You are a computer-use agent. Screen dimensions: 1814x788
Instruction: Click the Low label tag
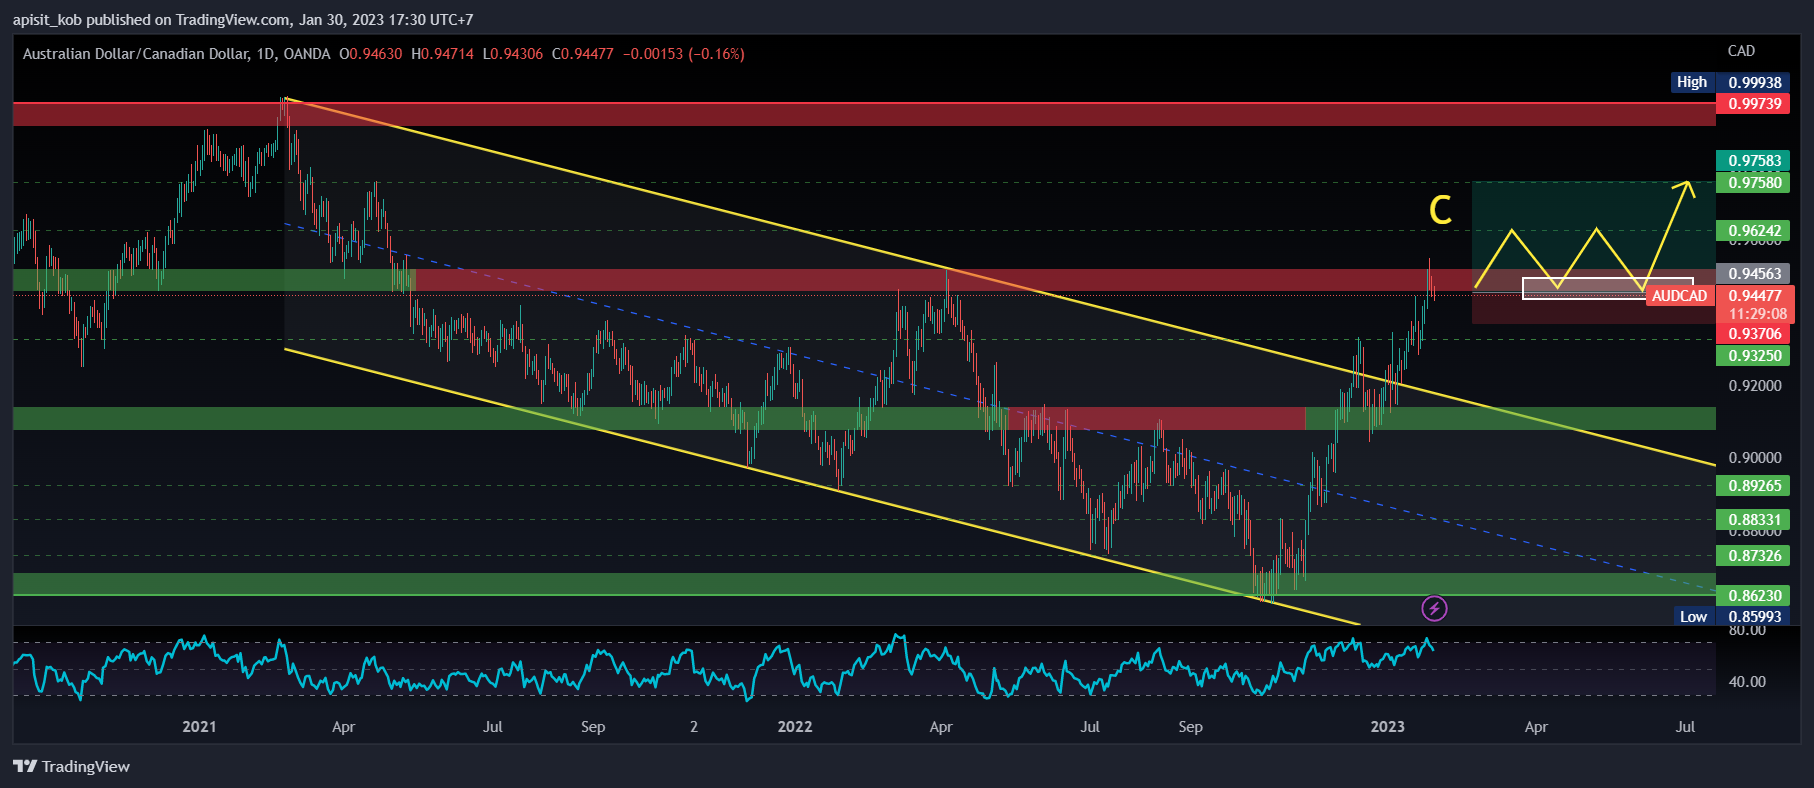click(1693, 616)
